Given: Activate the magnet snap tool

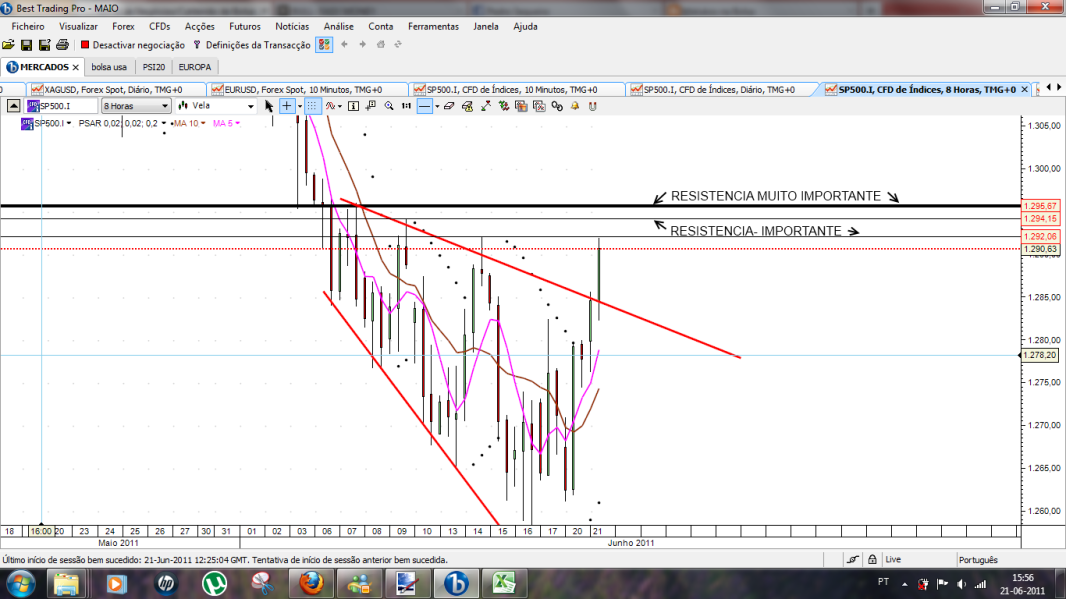Looking at the screenshot, I should 592,105.
